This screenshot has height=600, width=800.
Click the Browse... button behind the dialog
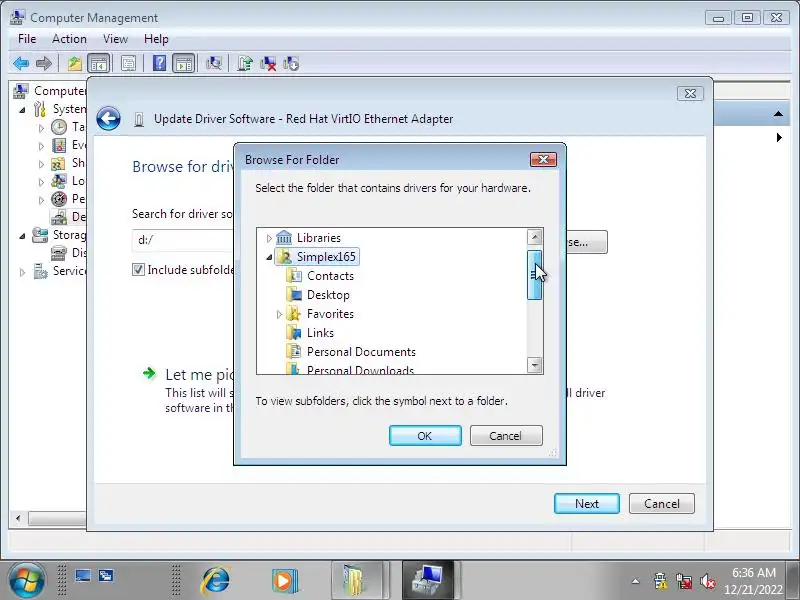click(586, 242)
